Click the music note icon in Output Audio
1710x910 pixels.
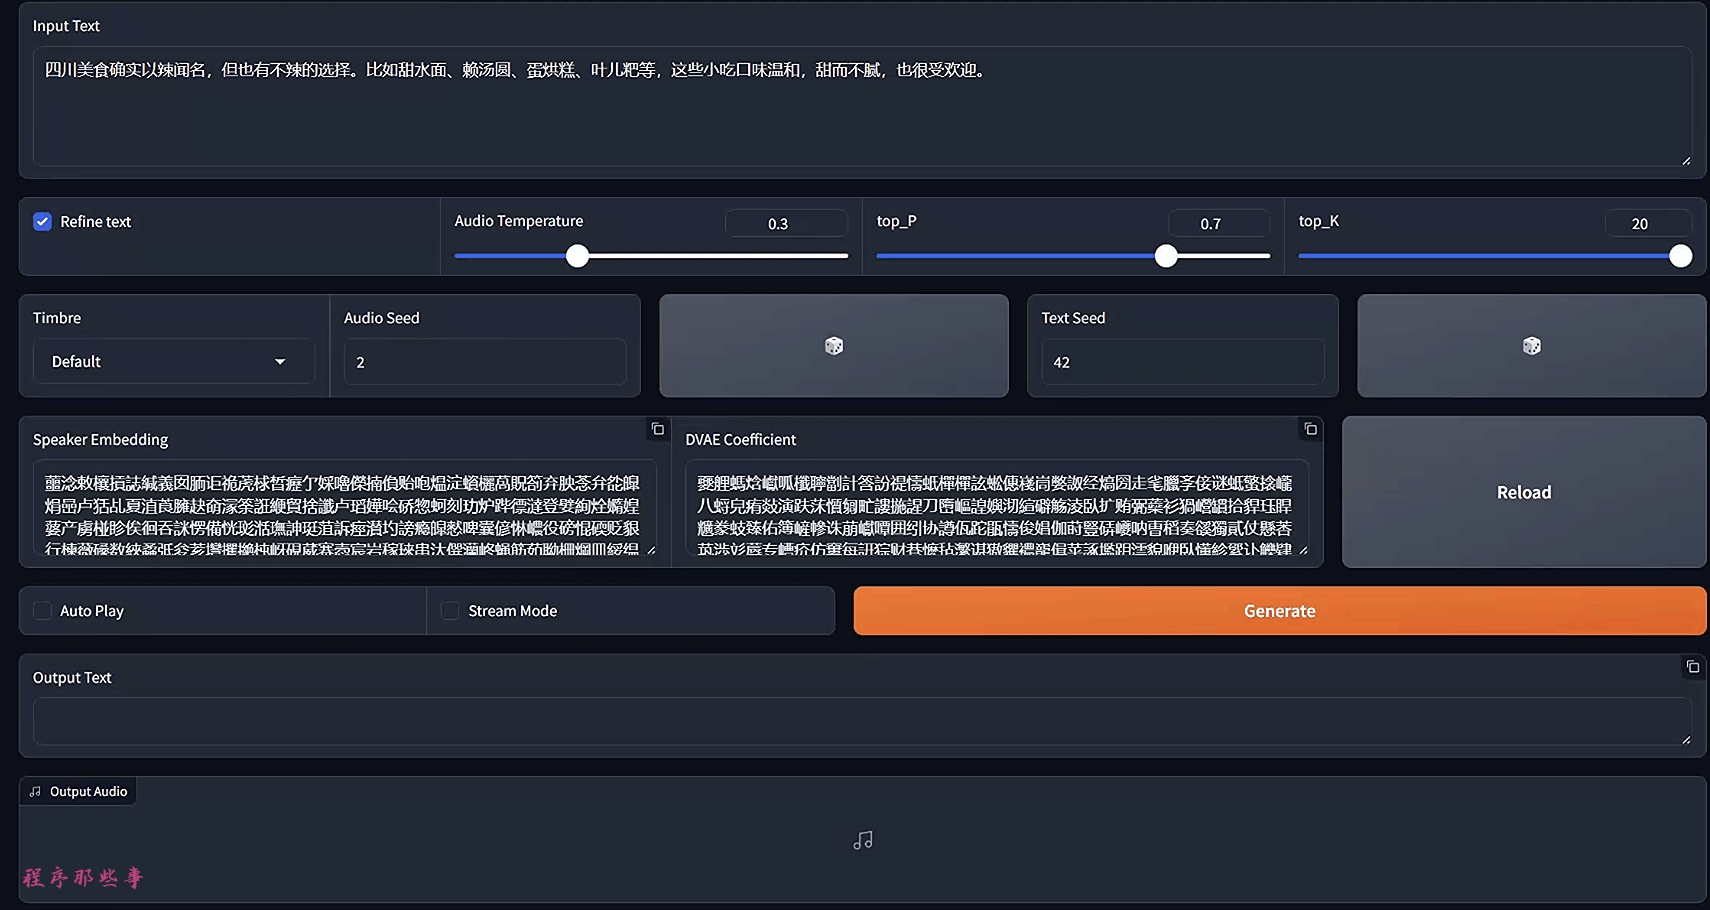tap(863, 841)
